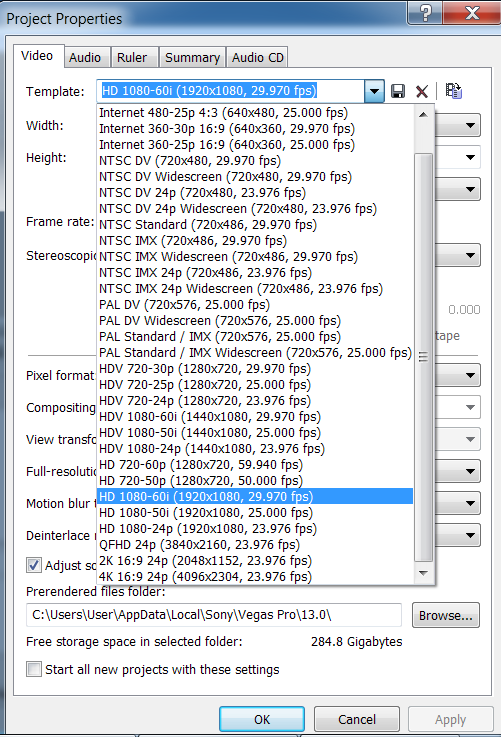Image resolution: width=501 pixels, height=737 pixels.
Task: Save the current template with disk icon
Action: (x=398, y=91)
